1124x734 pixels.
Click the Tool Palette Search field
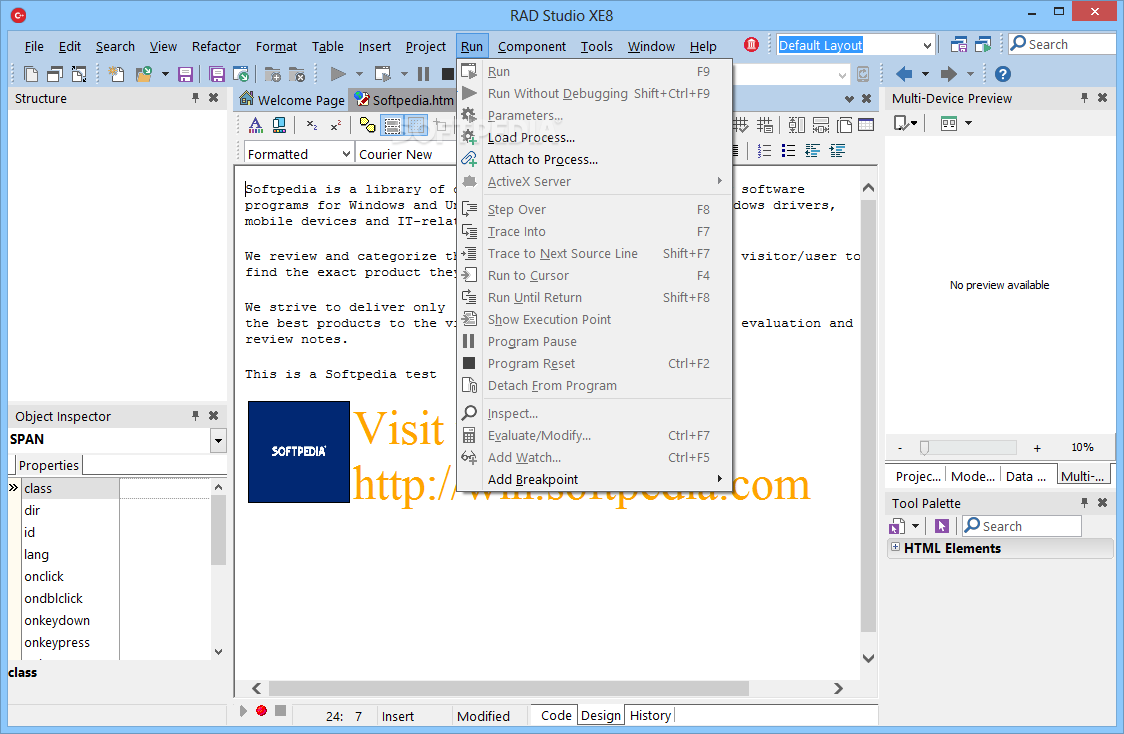[x=1022, y=526]
